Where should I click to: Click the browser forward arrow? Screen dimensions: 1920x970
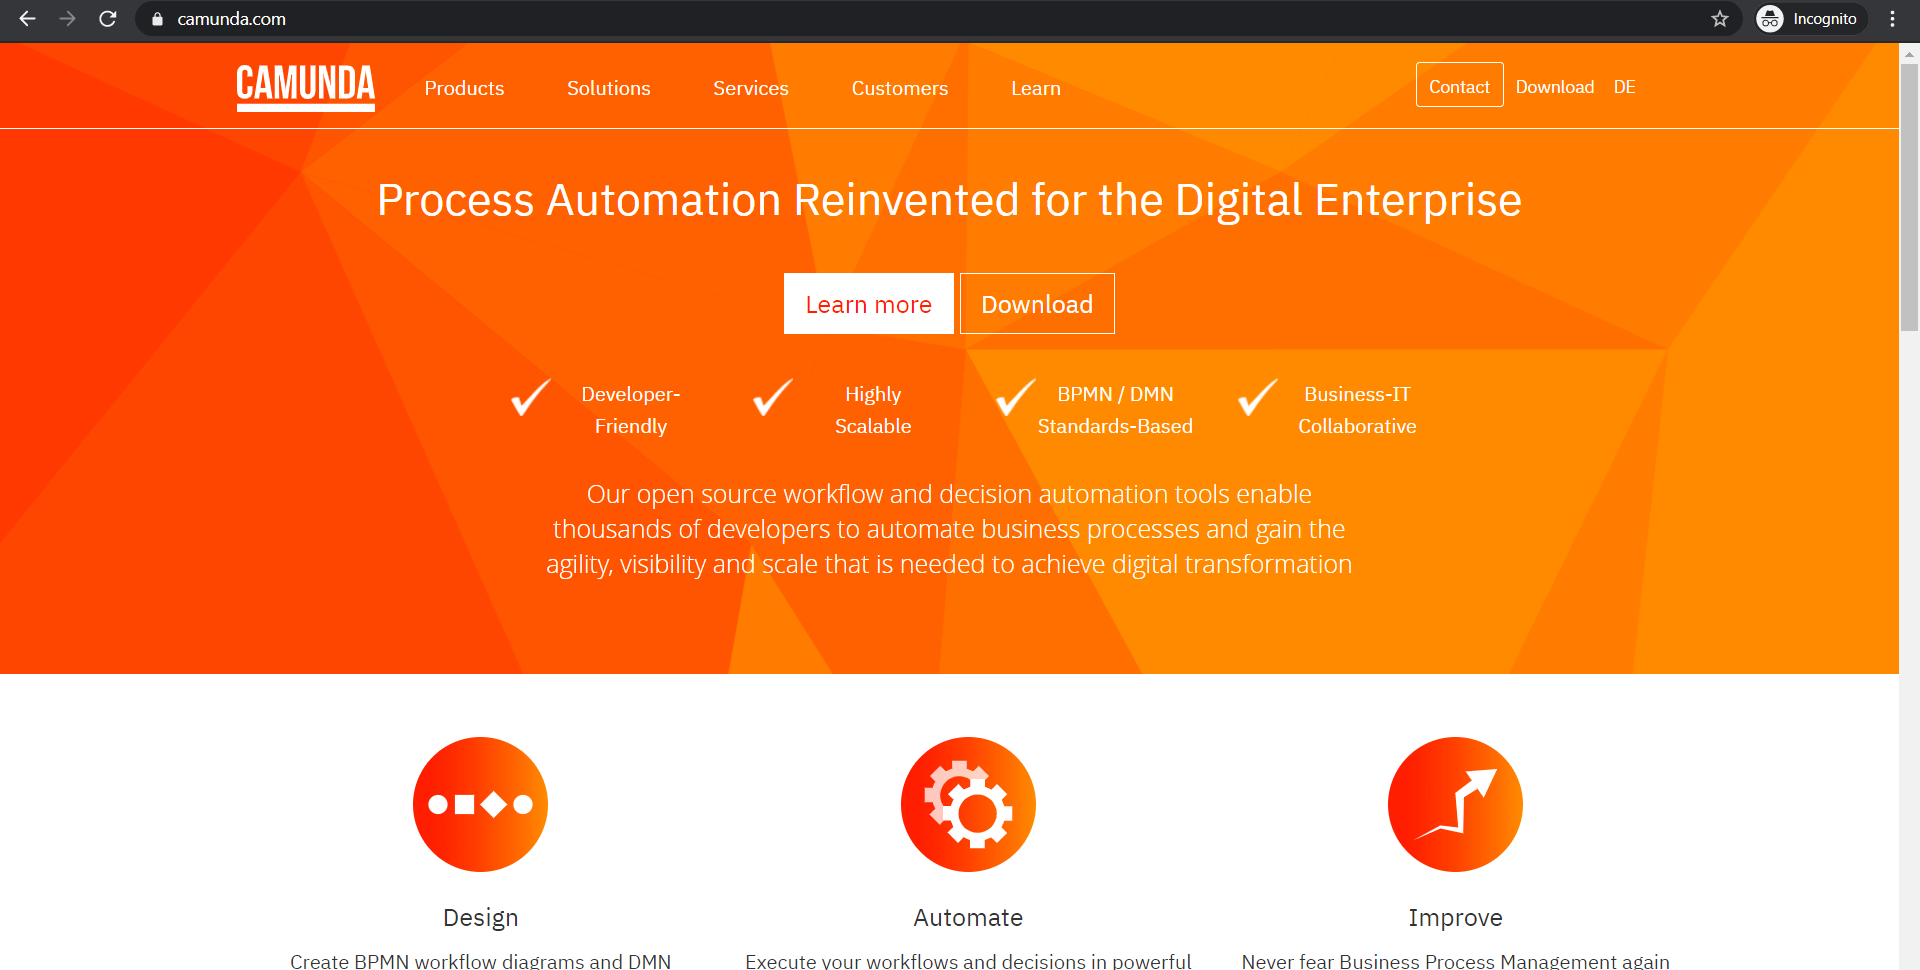click(67, 19)
